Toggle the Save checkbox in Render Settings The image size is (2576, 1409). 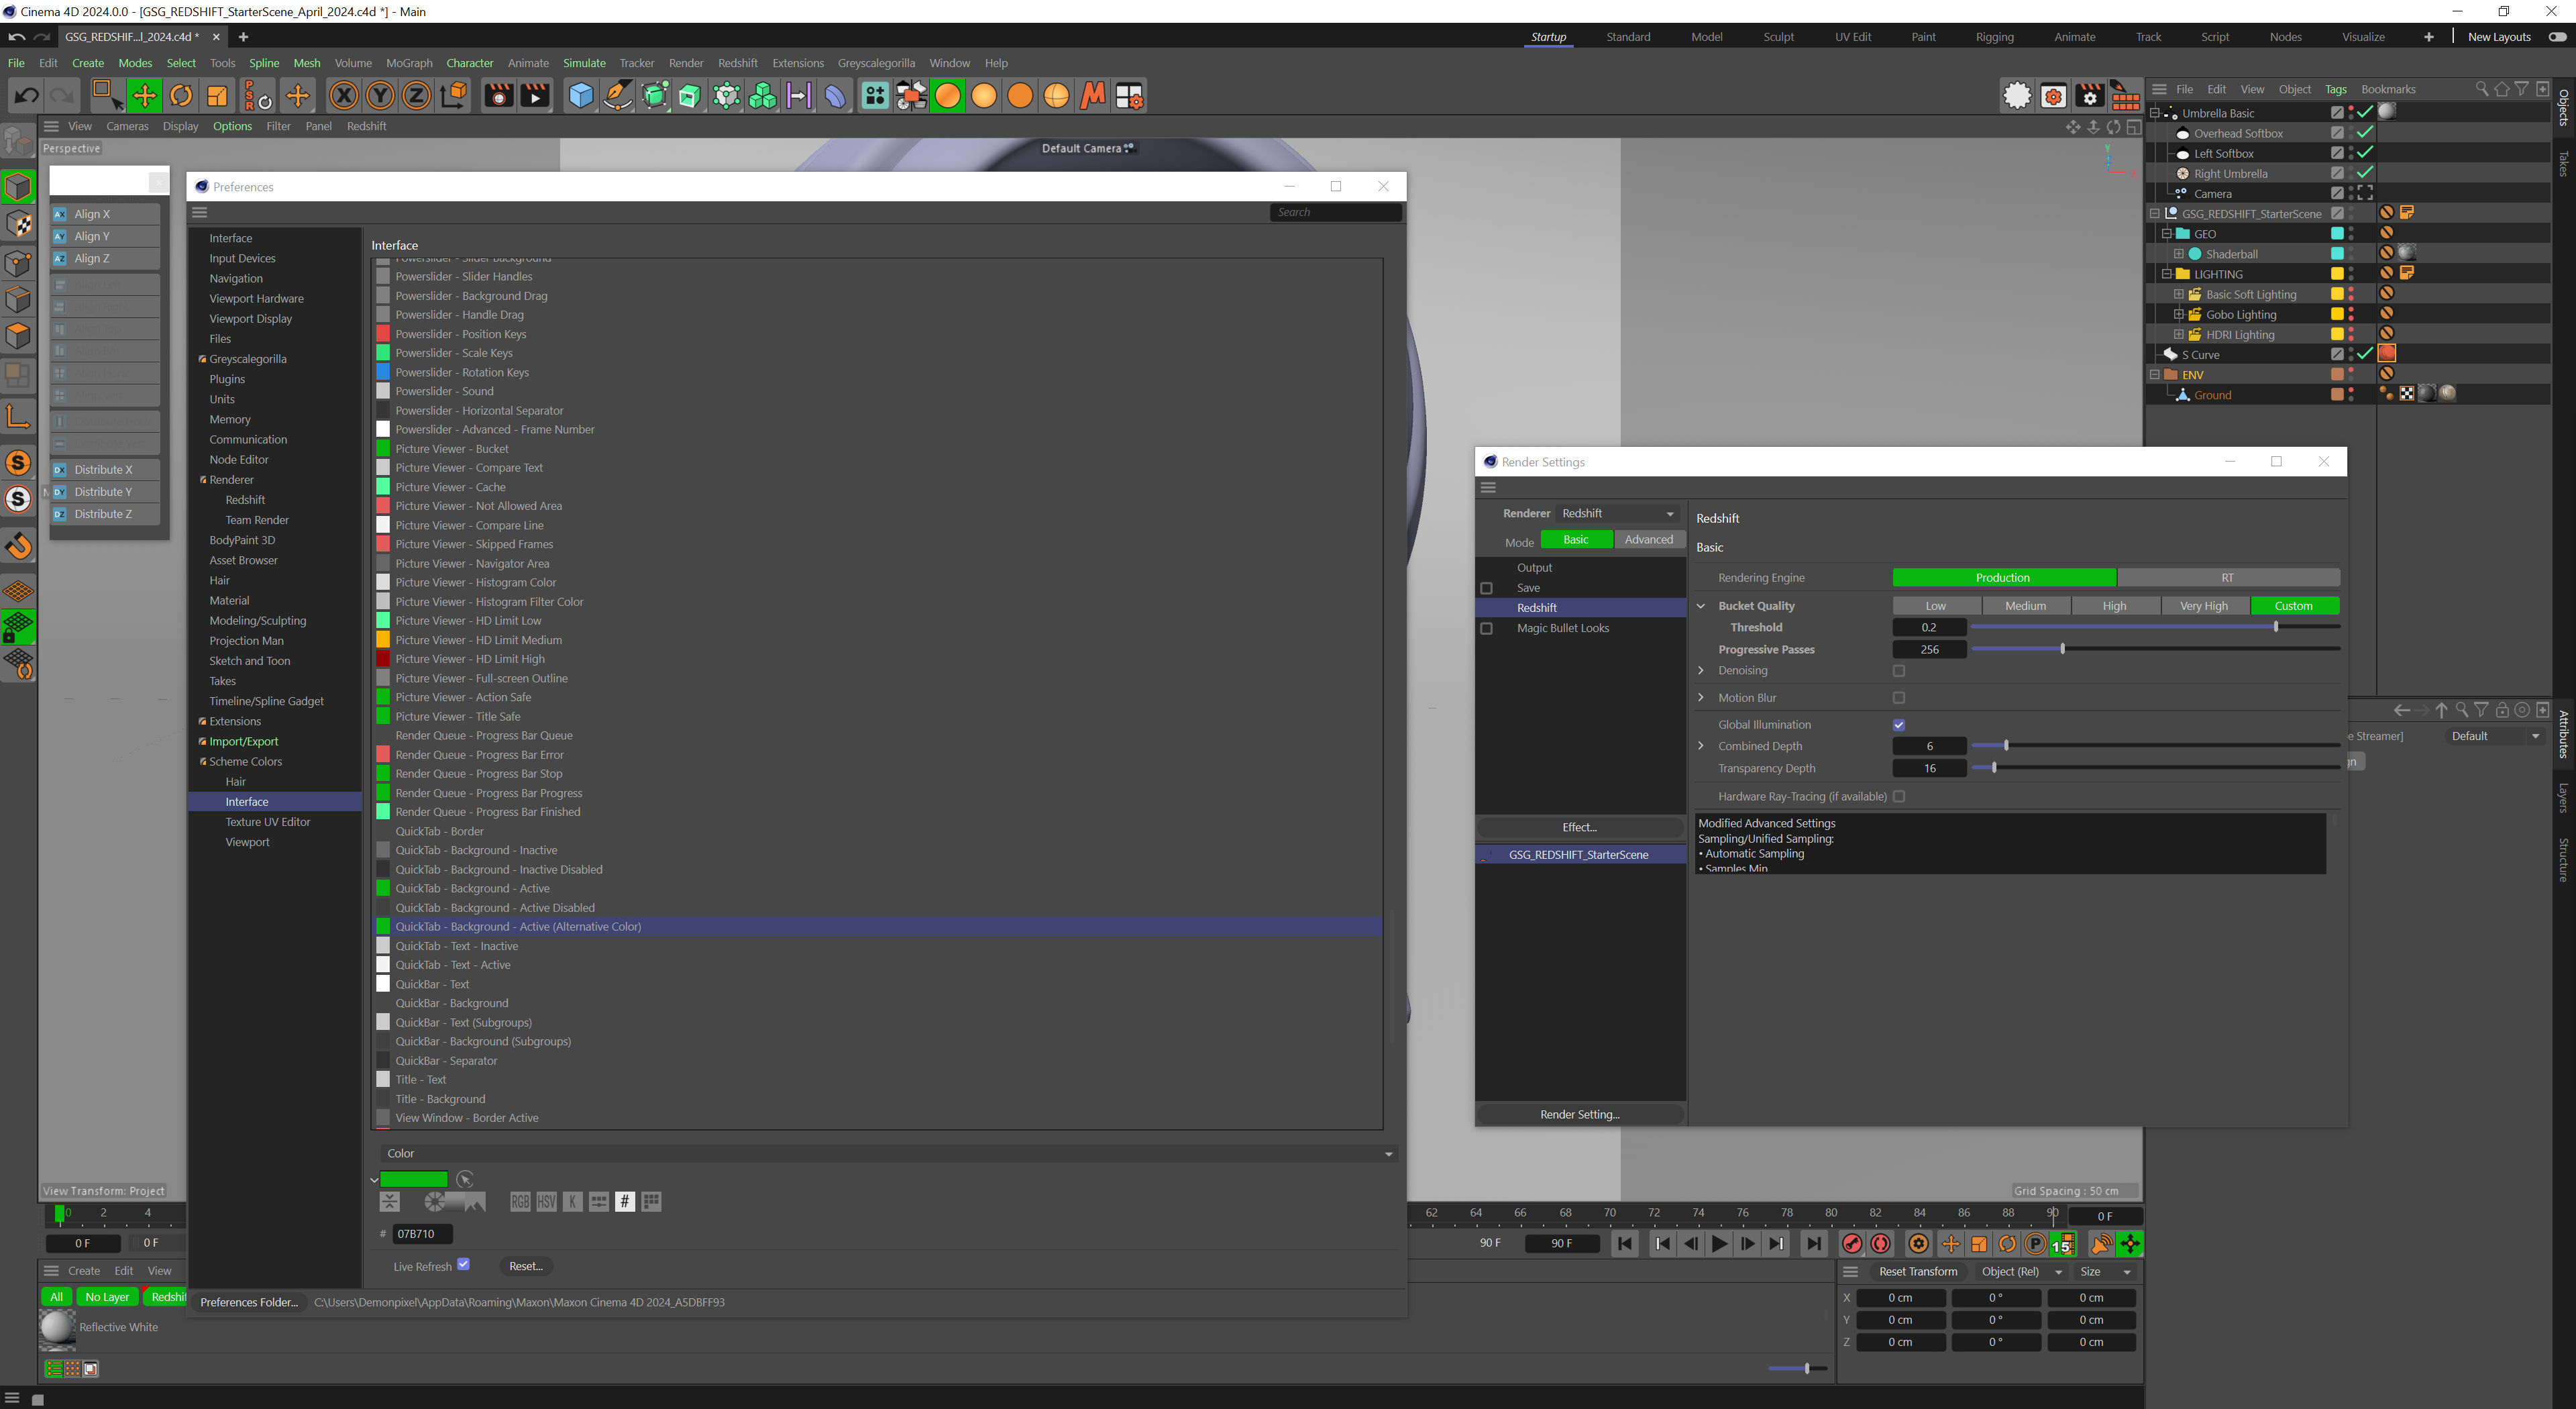[1486, 589]
